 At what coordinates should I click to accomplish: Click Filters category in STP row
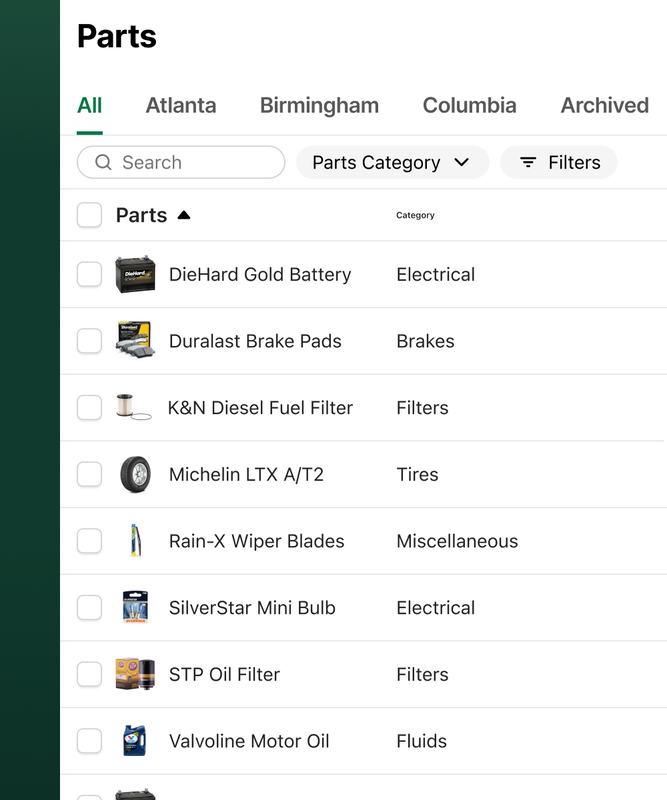point(423,674)
